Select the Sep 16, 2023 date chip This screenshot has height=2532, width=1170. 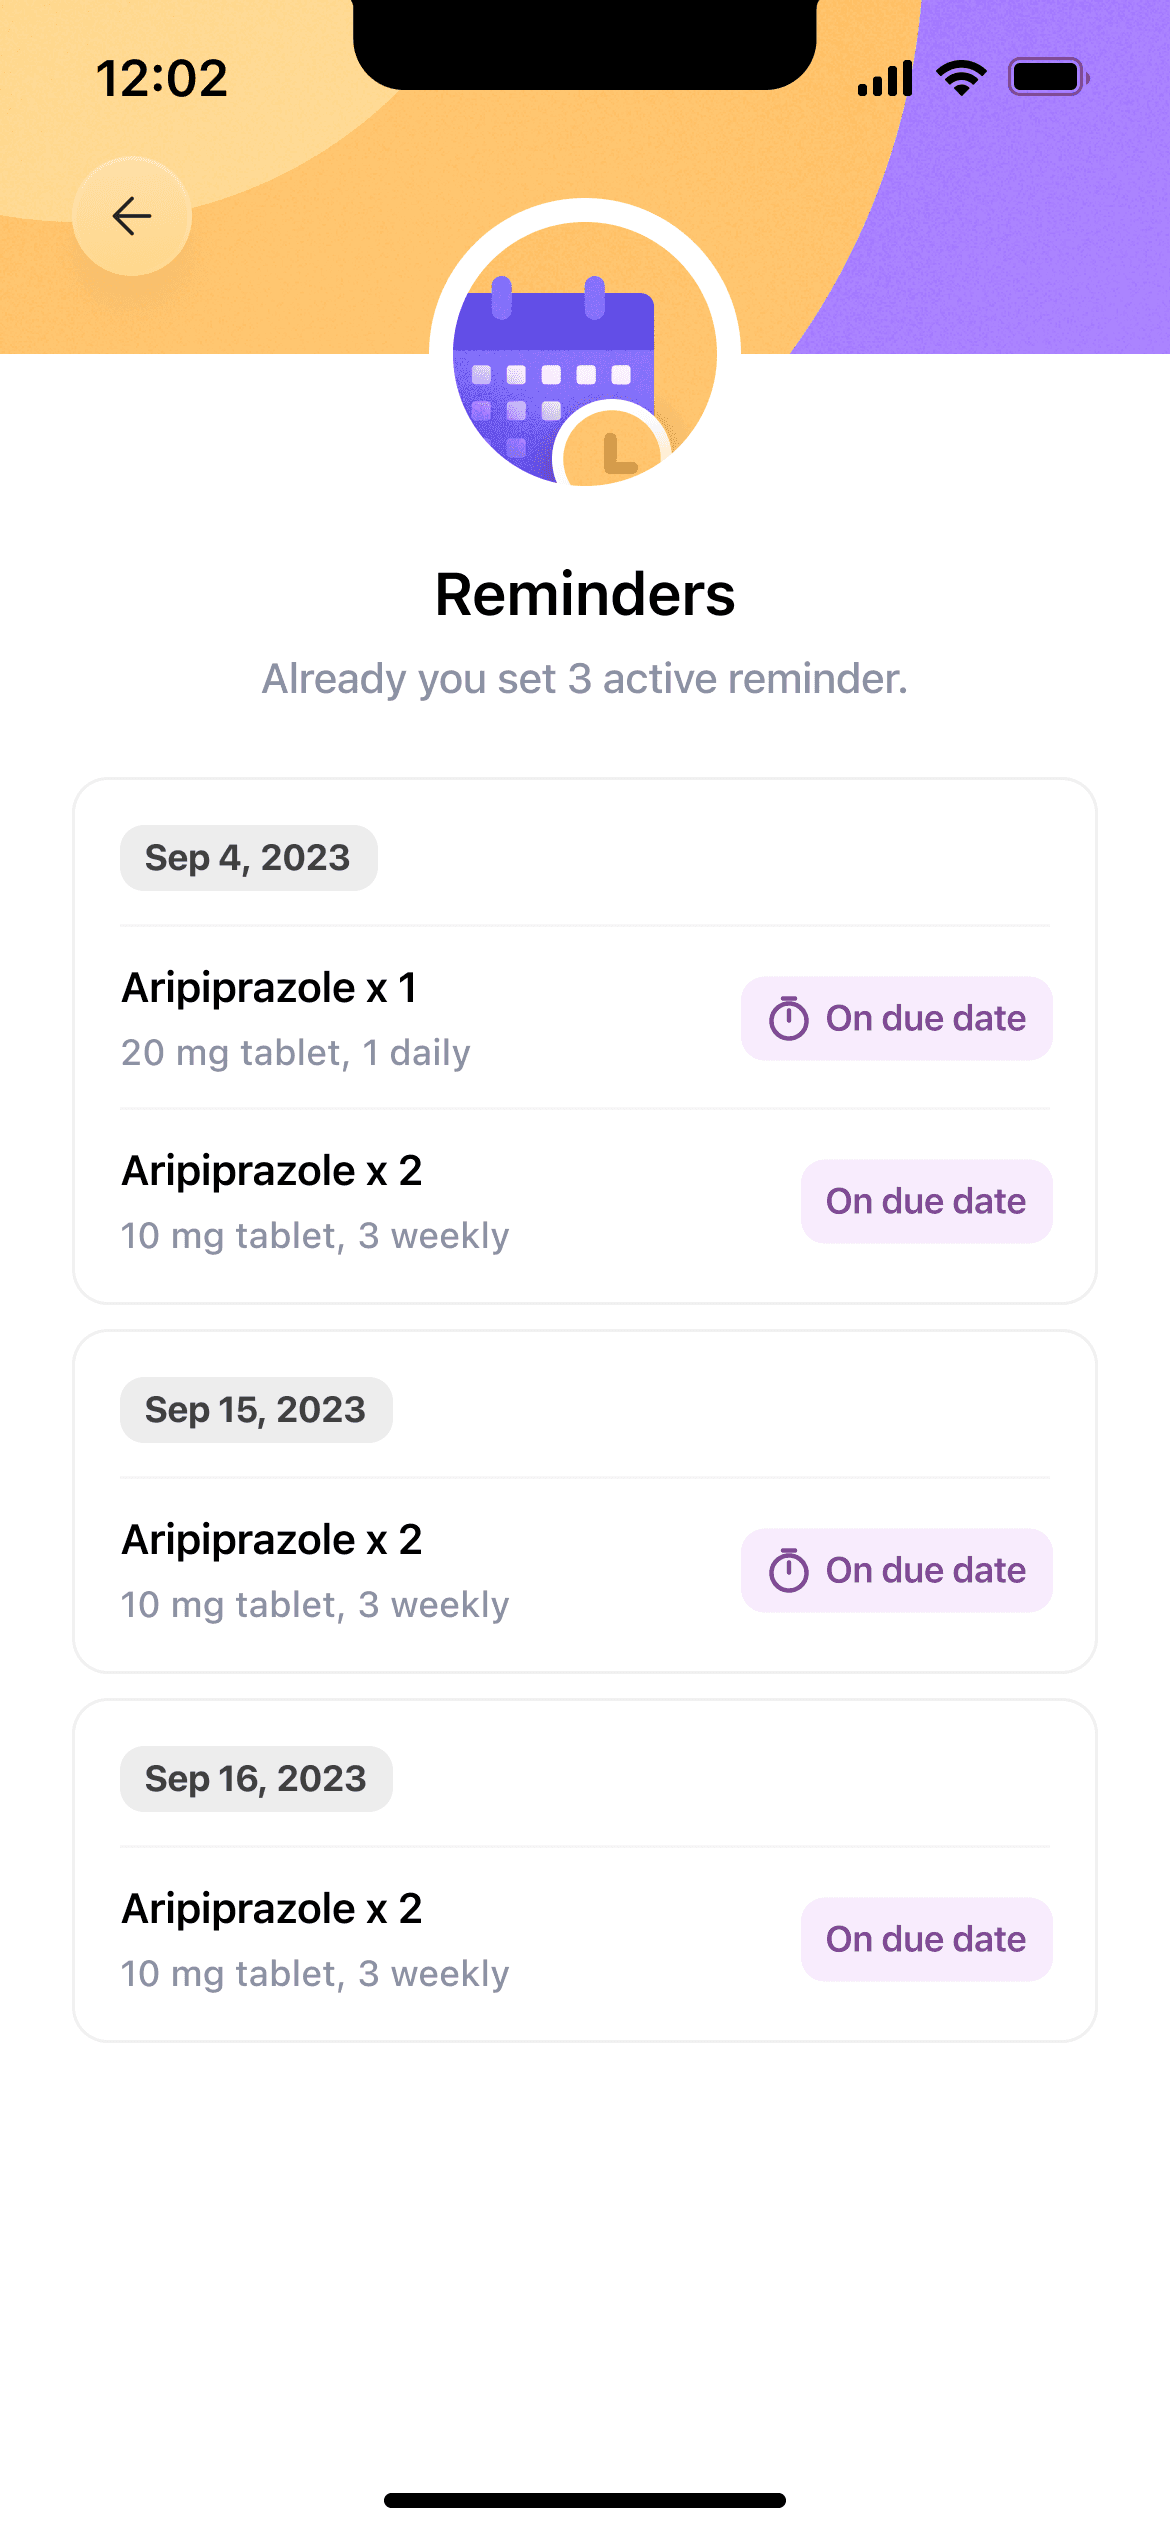click(256, 1779)
